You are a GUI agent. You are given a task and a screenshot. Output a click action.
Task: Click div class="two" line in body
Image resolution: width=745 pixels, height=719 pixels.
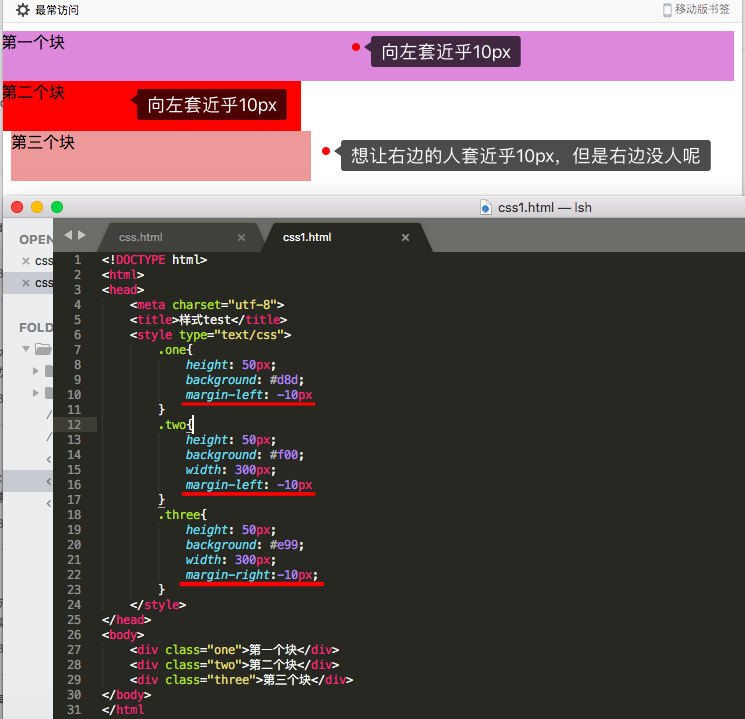pos(235,665)
